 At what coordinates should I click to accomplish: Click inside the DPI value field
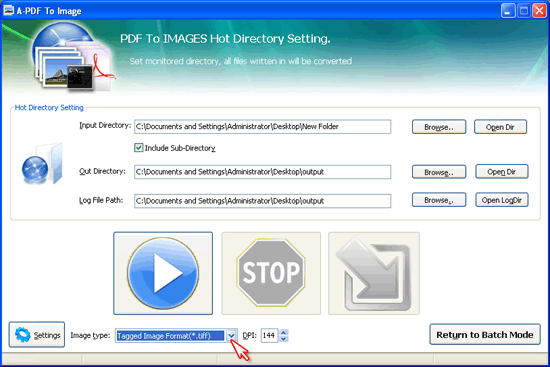pyautogui.click(x=269, y=335)
